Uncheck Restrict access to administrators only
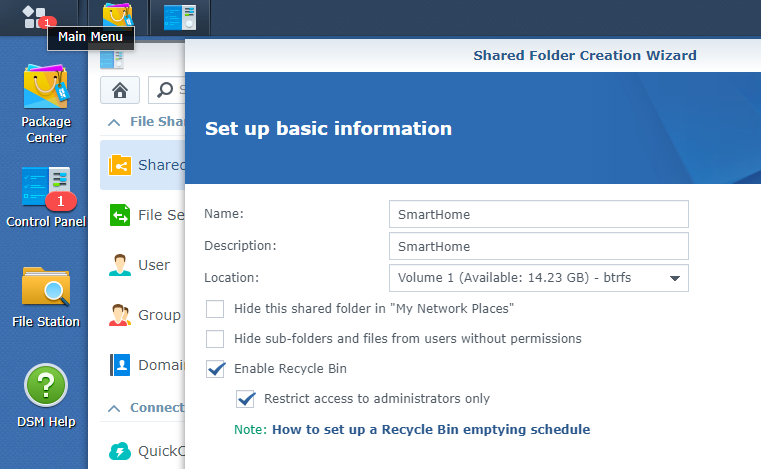This screenshot has width=761, height=469. point(245,399)
